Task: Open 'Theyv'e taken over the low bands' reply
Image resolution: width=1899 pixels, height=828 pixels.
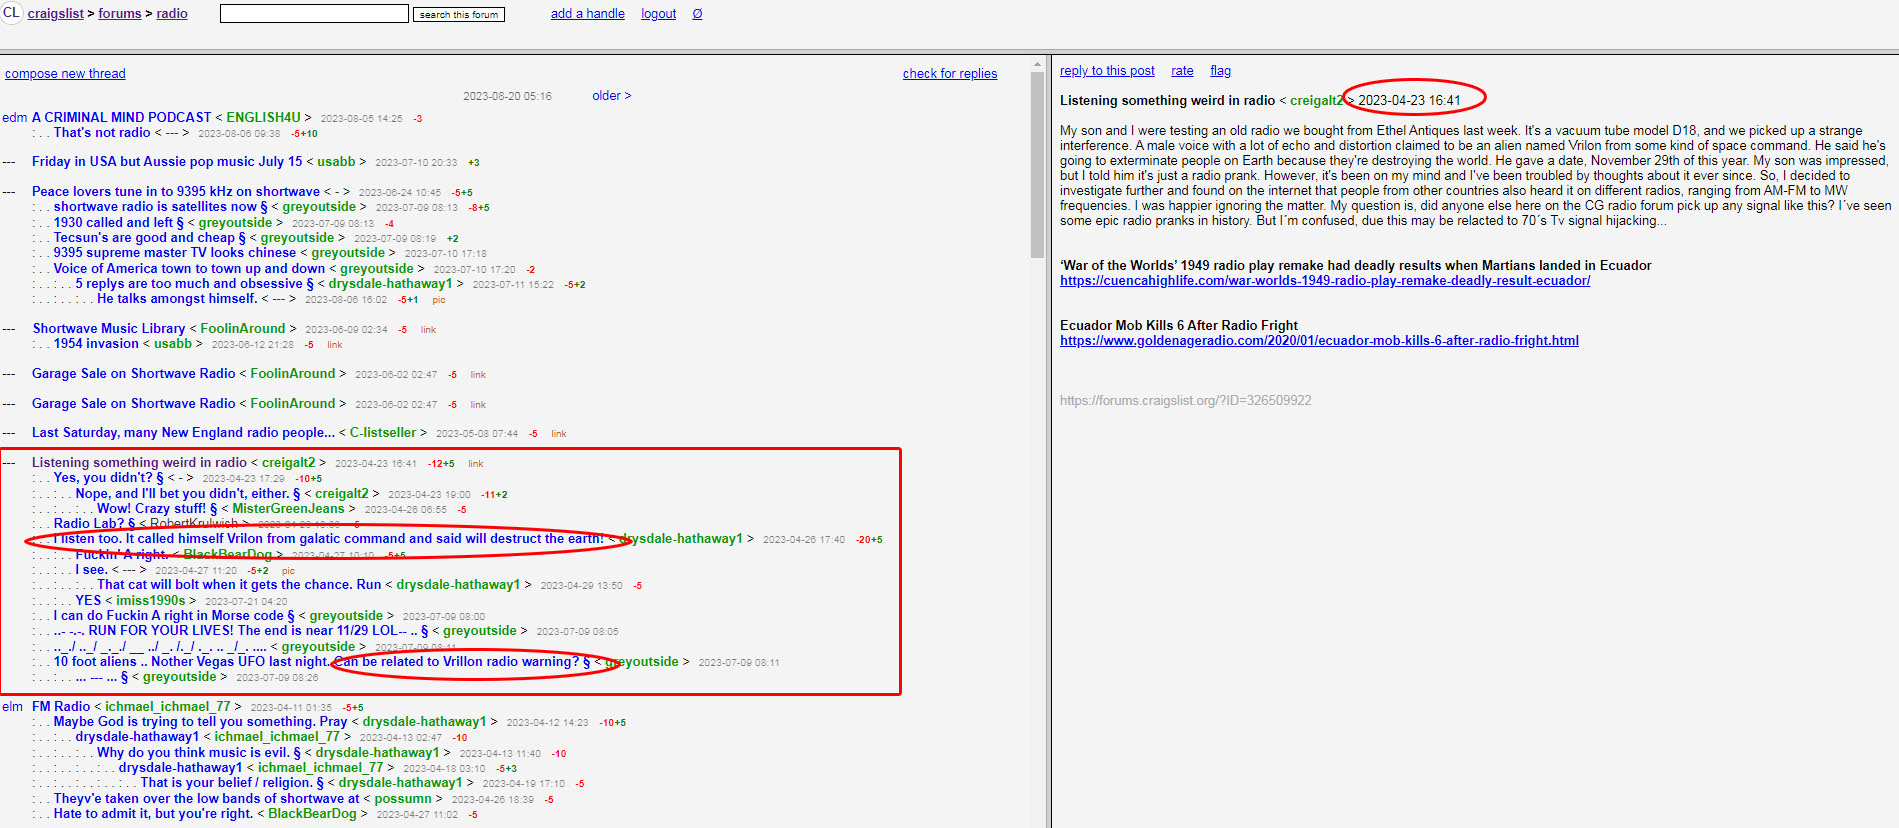Action: [x=206, y=799]
